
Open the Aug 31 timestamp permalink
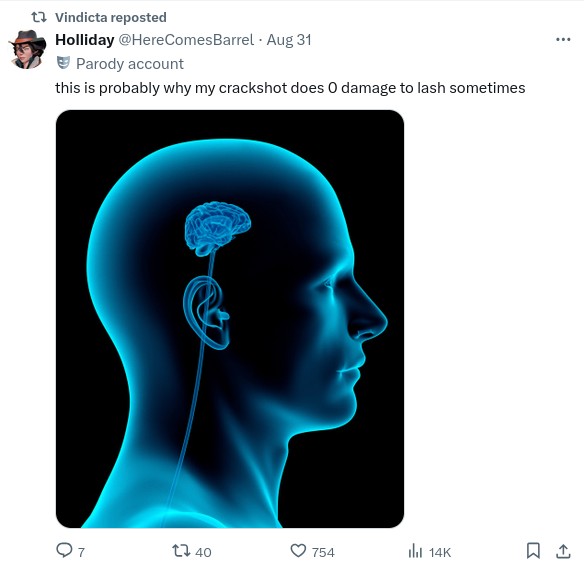289,40
